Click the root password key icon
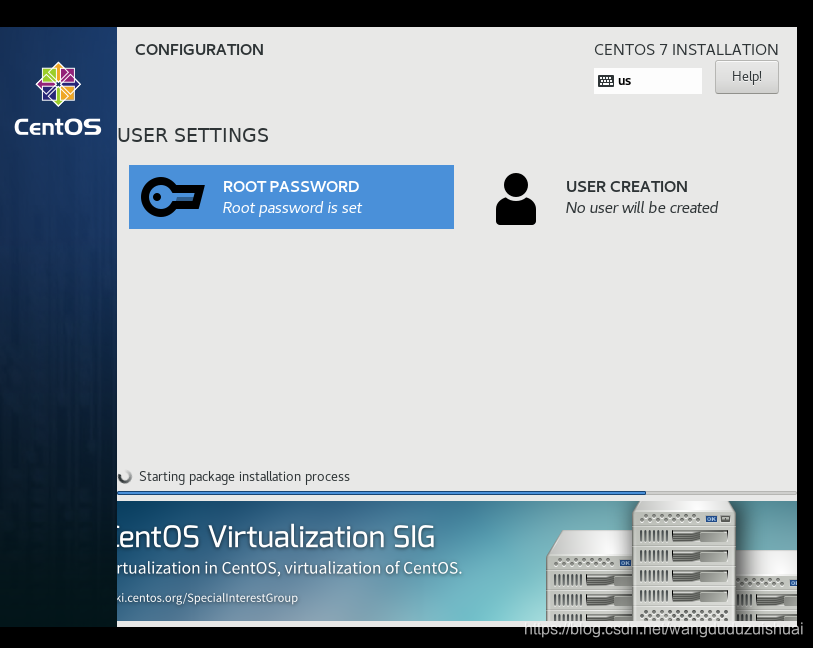This screenshot has height=648, width=813. (x=173, y=197)
